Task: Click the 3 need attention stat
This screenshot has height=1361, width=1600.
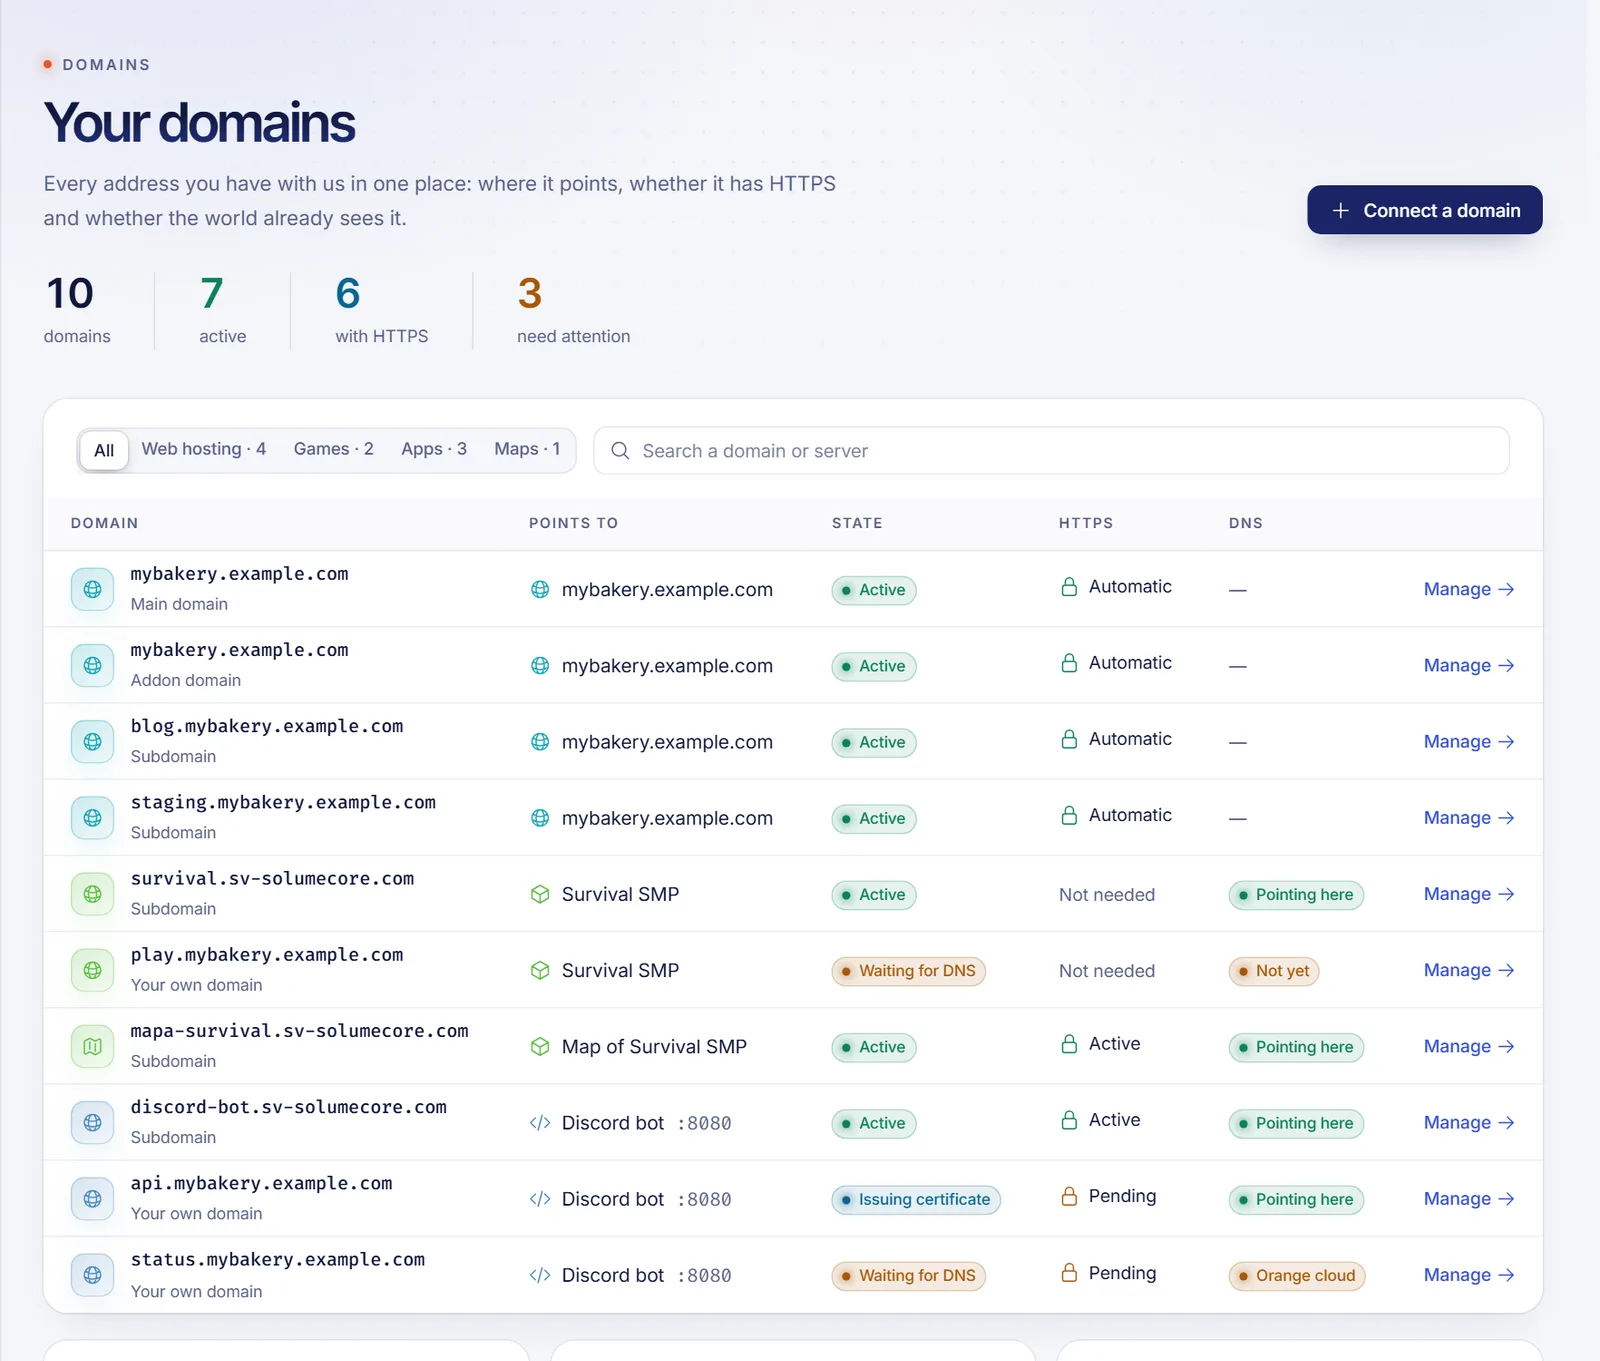Action: pyautogui.click(x=573, y=310)
